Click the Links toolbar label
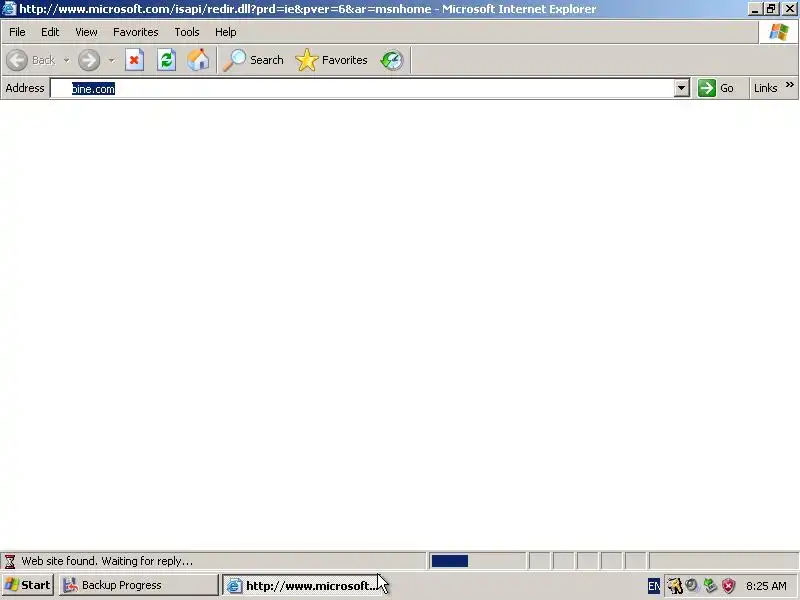This screenshot has width=800, height=600. (765, 88)
